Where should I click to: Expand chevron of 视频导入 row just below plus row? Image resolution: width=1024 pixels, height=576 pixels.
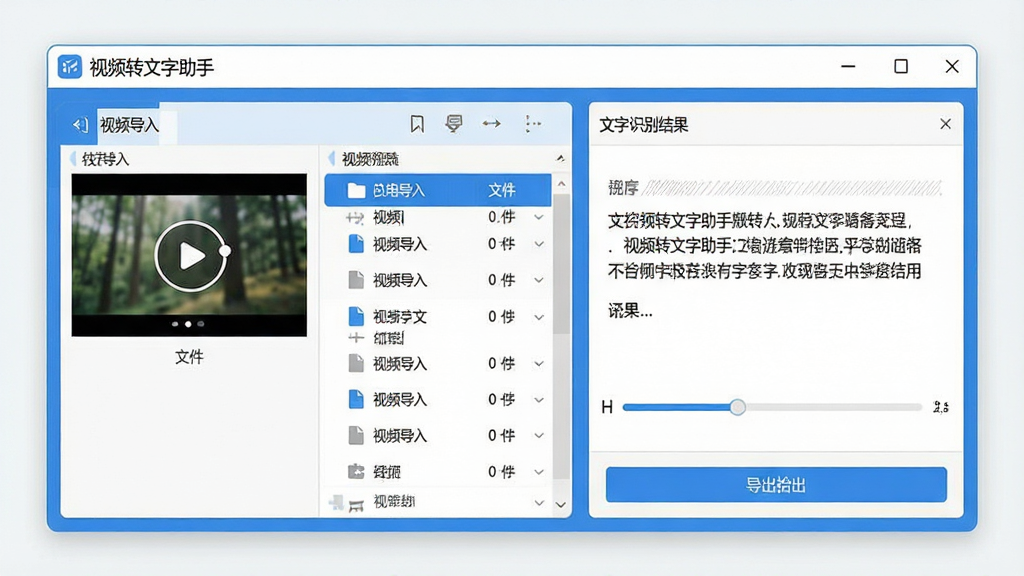click(539, 364)
